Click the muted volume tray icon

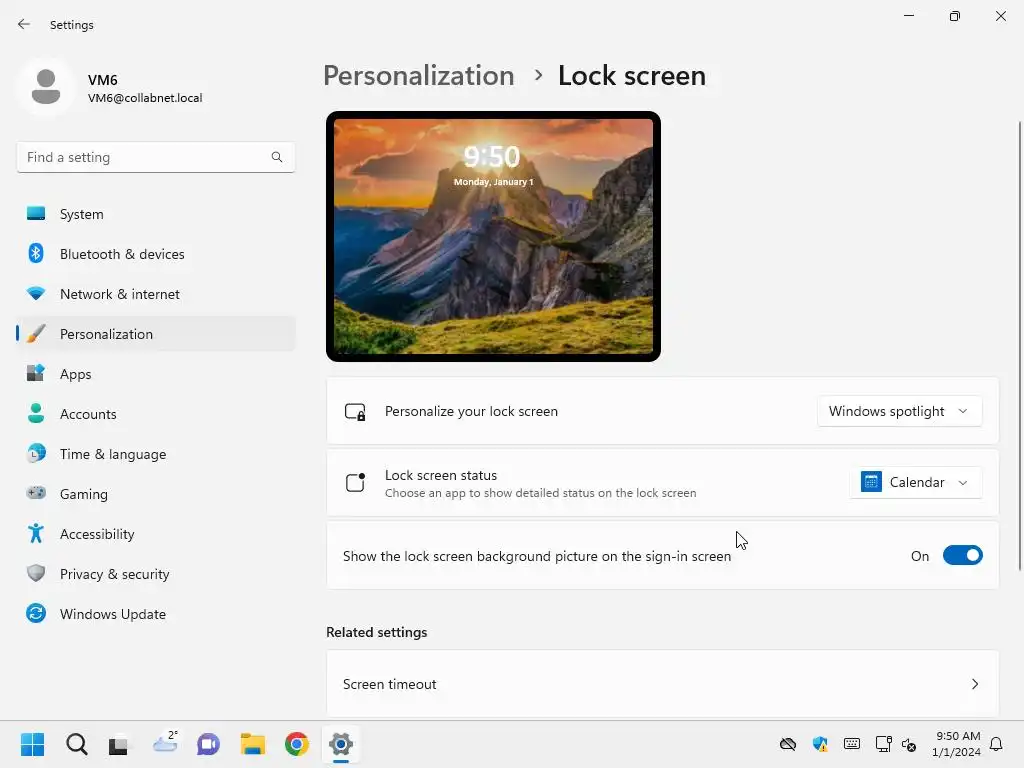point(909,744)
